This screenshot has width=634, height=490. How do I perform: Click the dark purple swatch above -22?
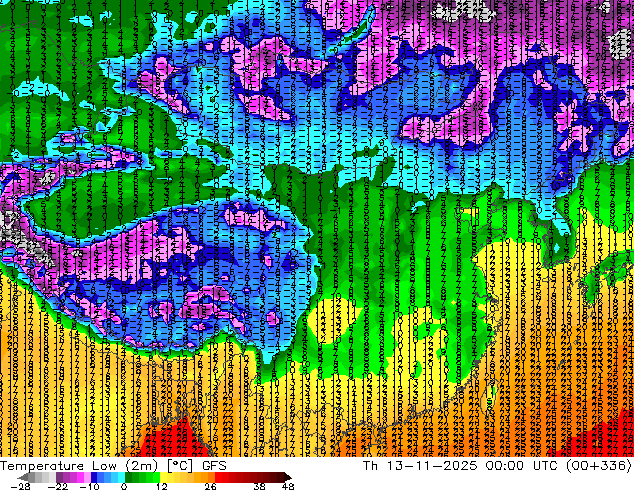point(59,477)
